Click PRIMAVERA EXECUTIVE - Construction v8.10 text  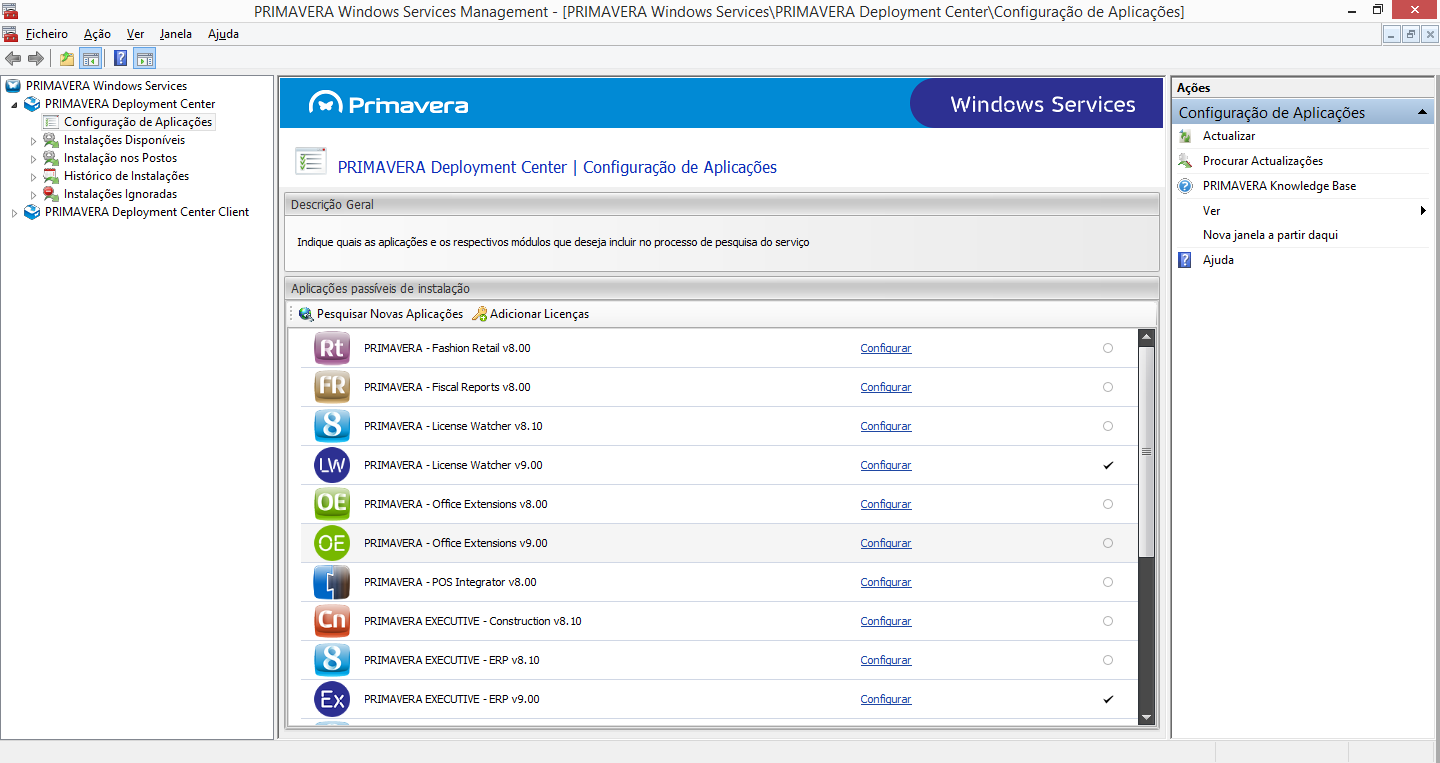click(472, 621)
